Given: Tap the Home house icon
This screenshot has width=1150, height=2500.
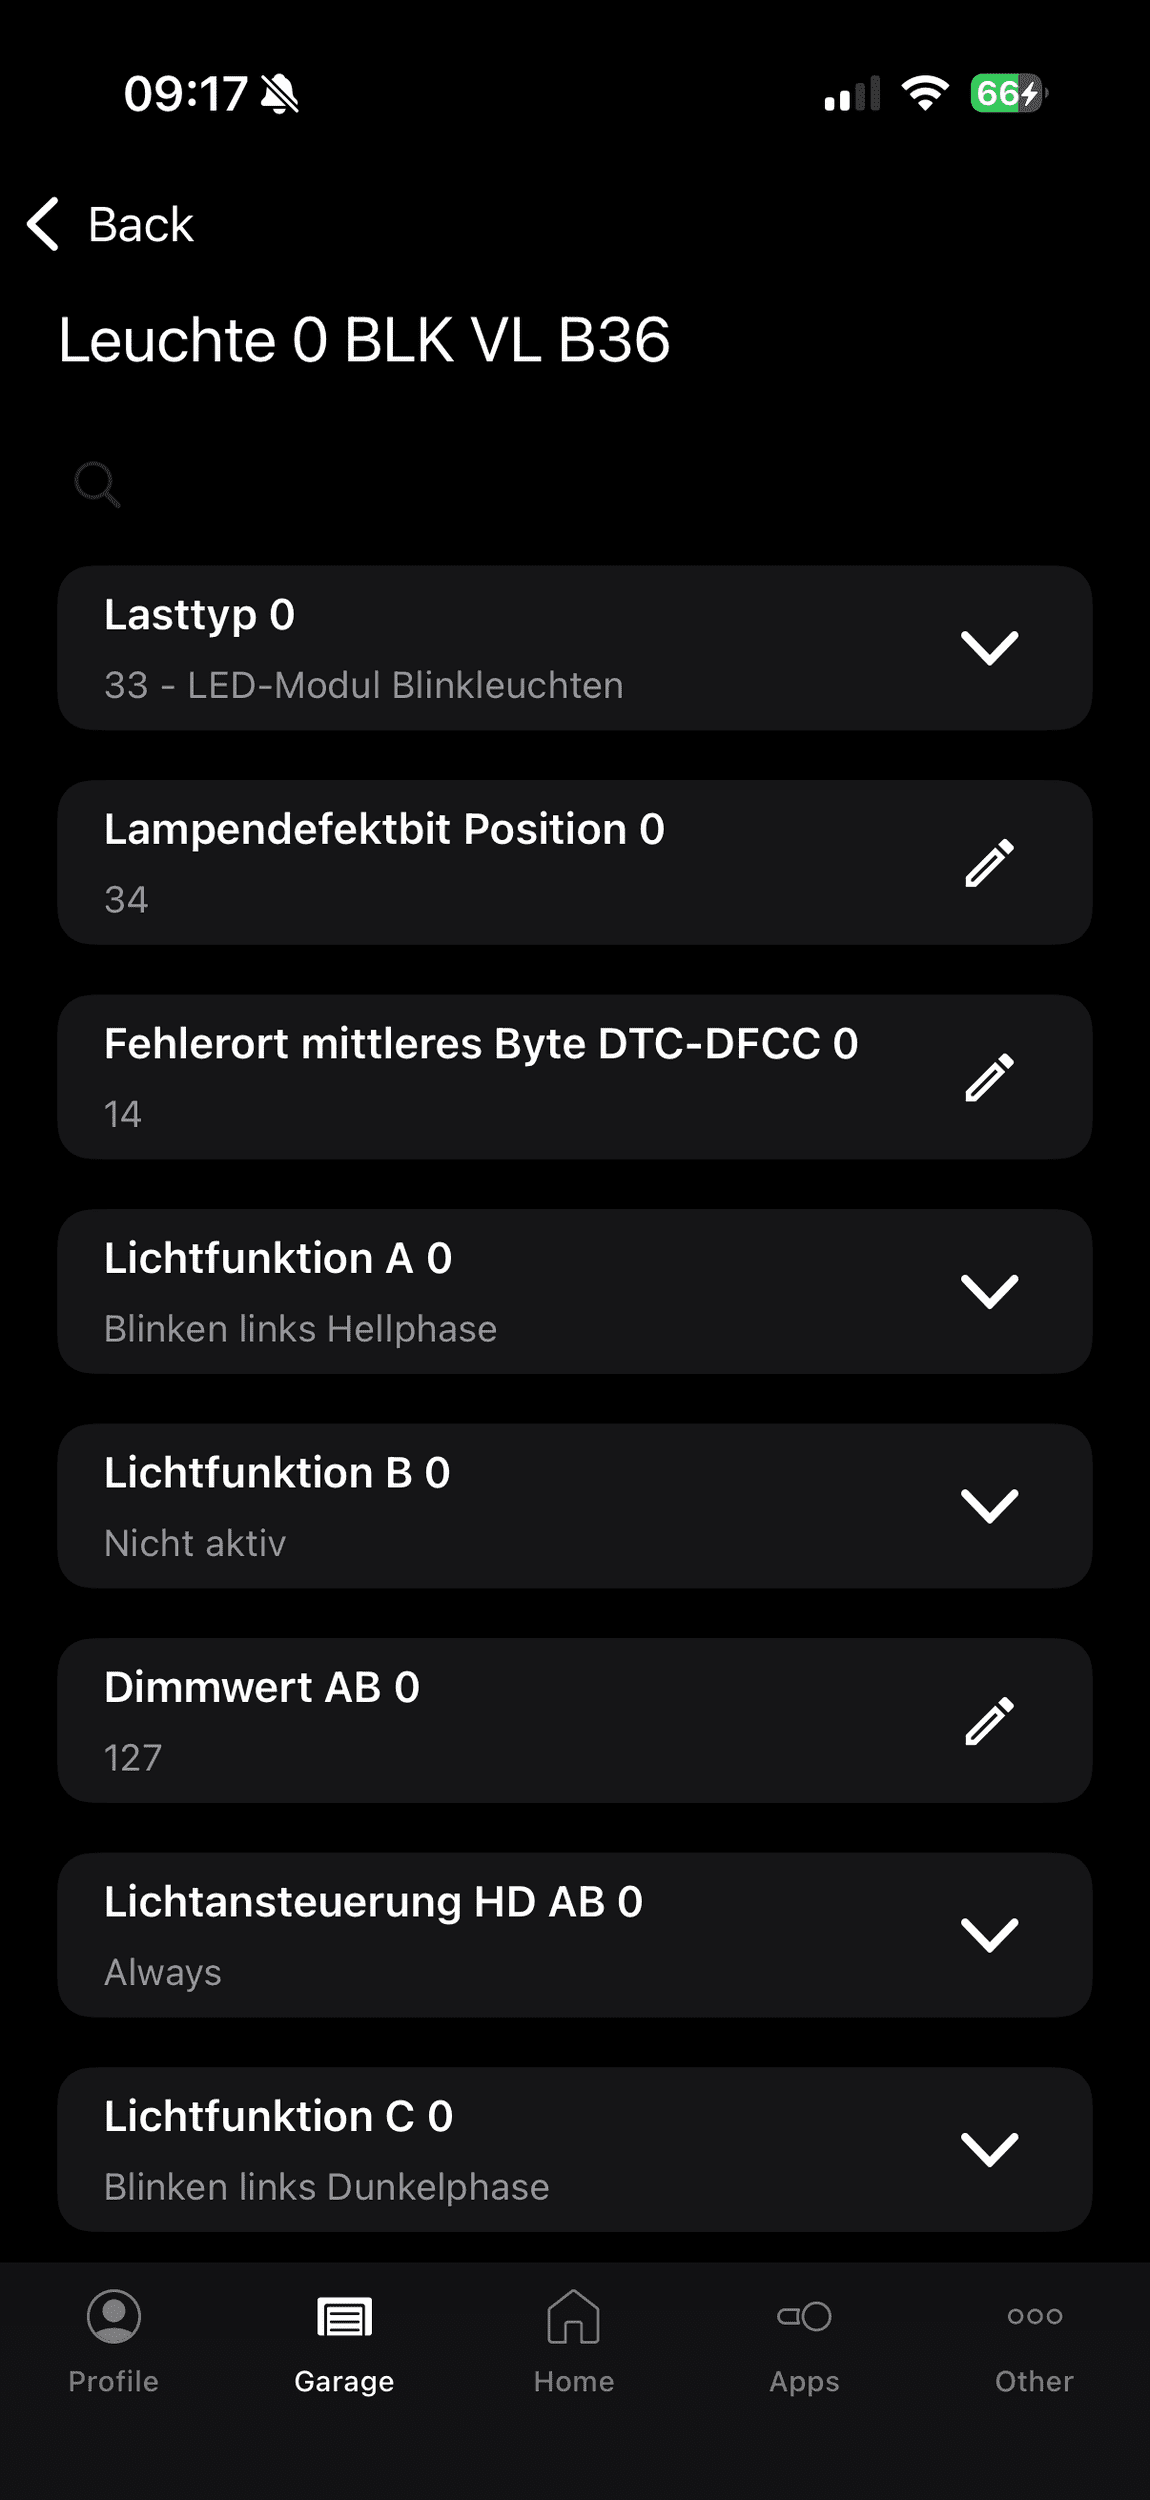Looking at the screenshot, I should pos(574,2316).
